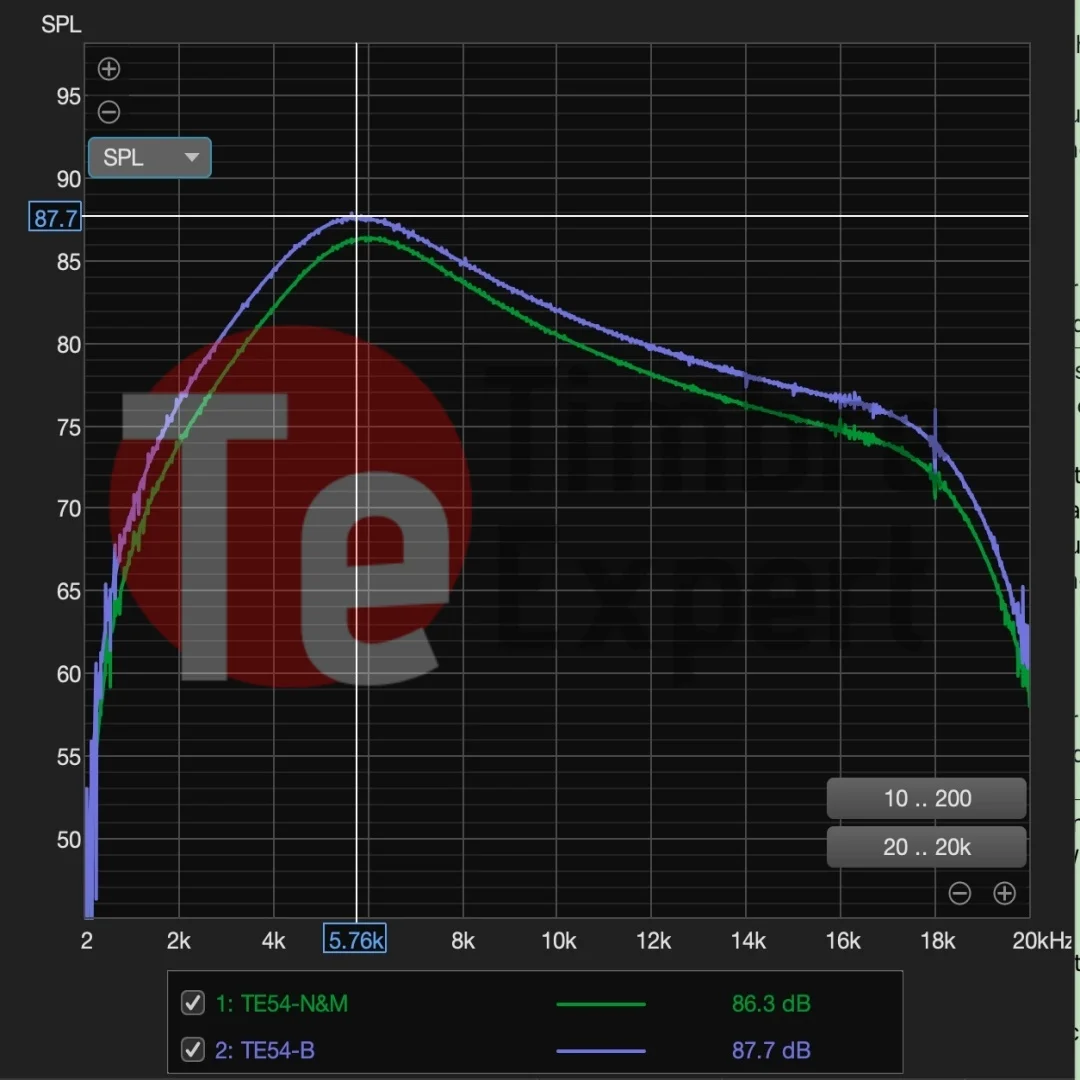Zoom in vertical SPL axis plus icon
The image size is (1080, 1080).
pos(109,69)
